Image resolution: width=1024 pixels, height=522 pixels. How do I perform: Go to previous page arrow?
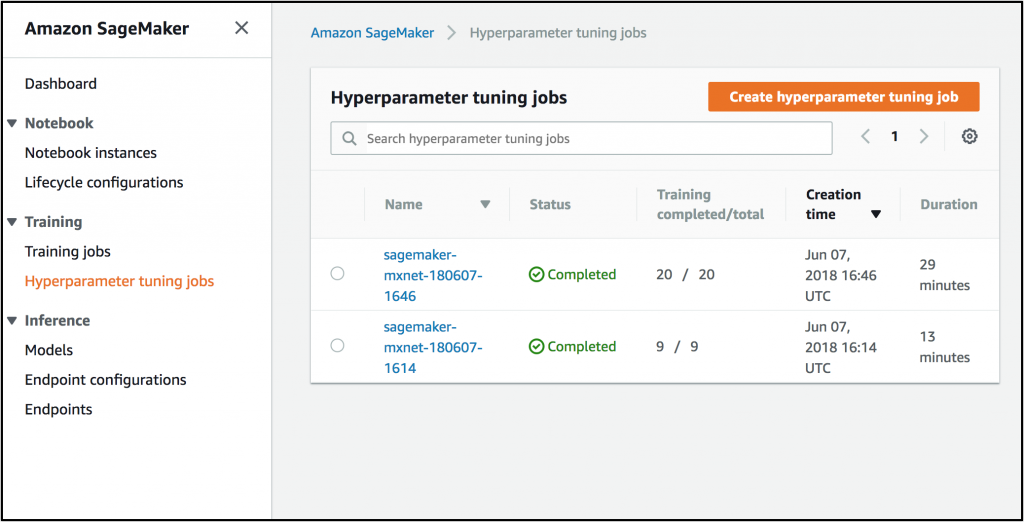click(x=865, y=137)
